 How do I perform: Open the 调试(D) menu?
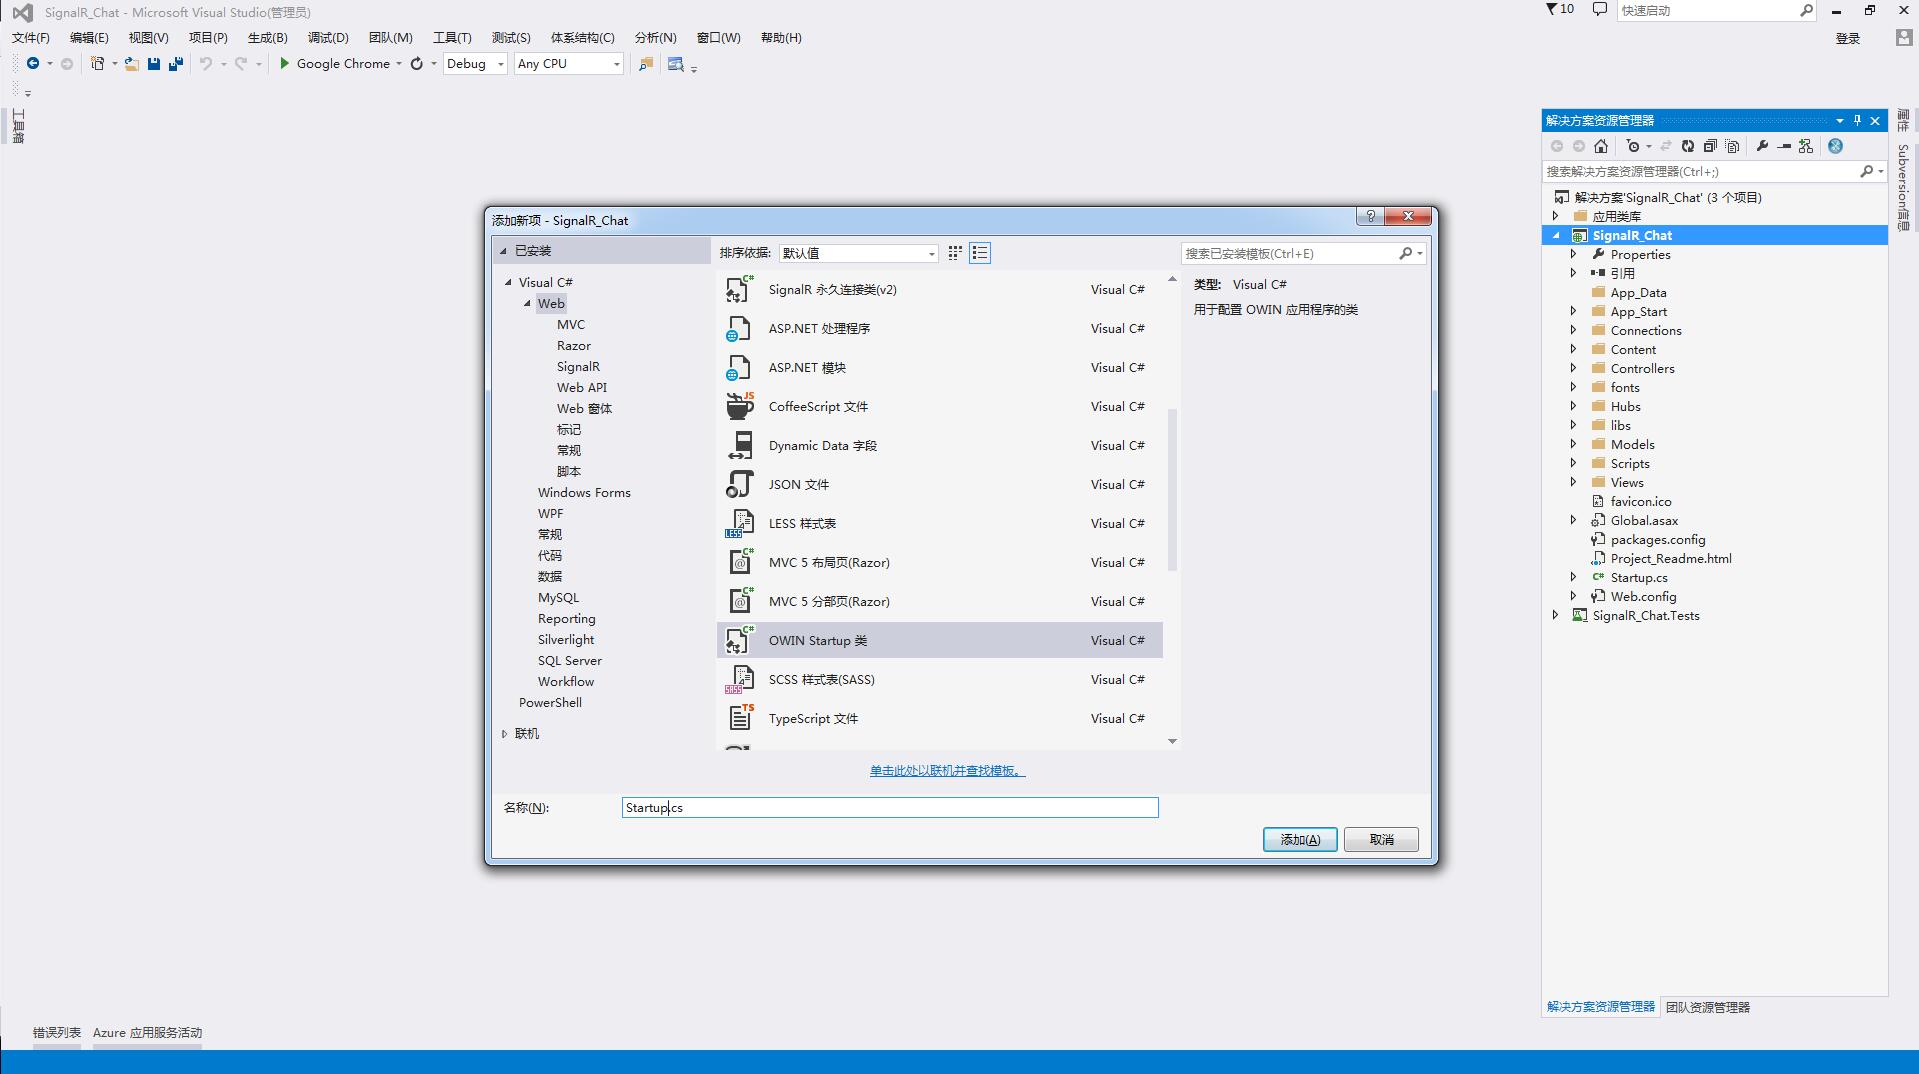coord(328,37)
